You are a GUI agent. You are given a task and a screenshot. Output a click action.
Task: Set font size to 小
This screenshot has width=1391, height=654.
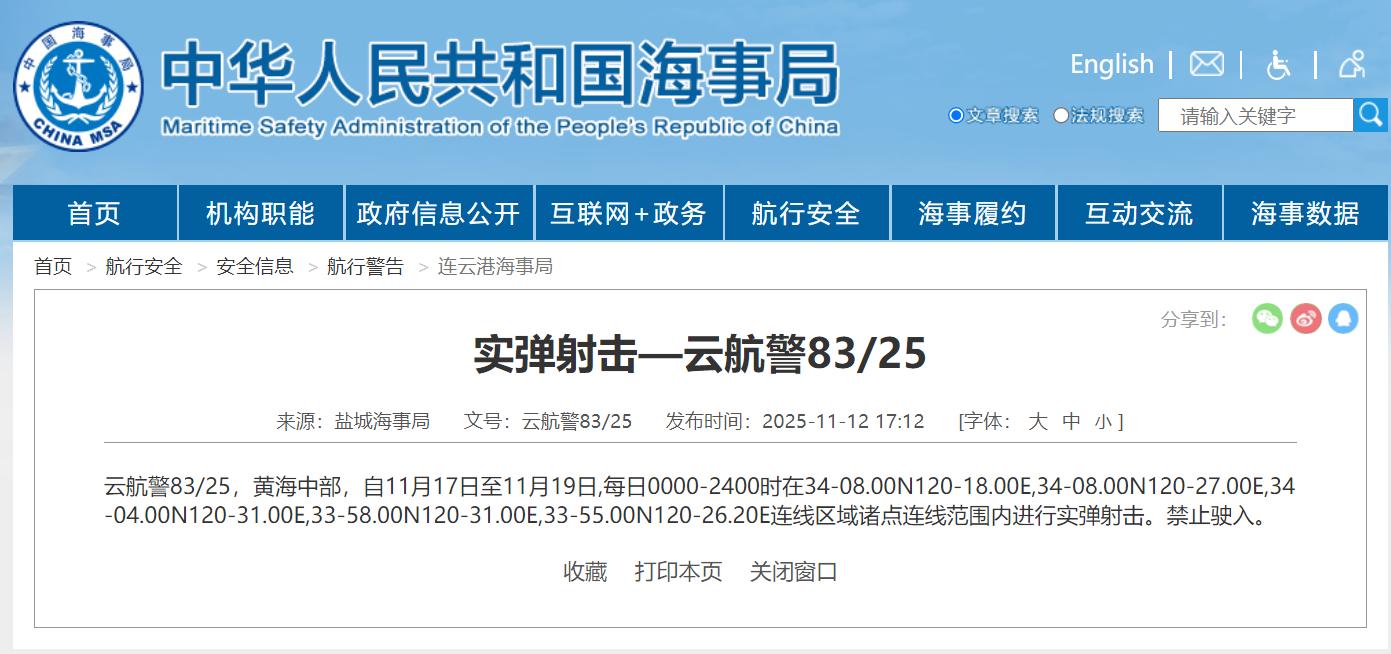1103,422
